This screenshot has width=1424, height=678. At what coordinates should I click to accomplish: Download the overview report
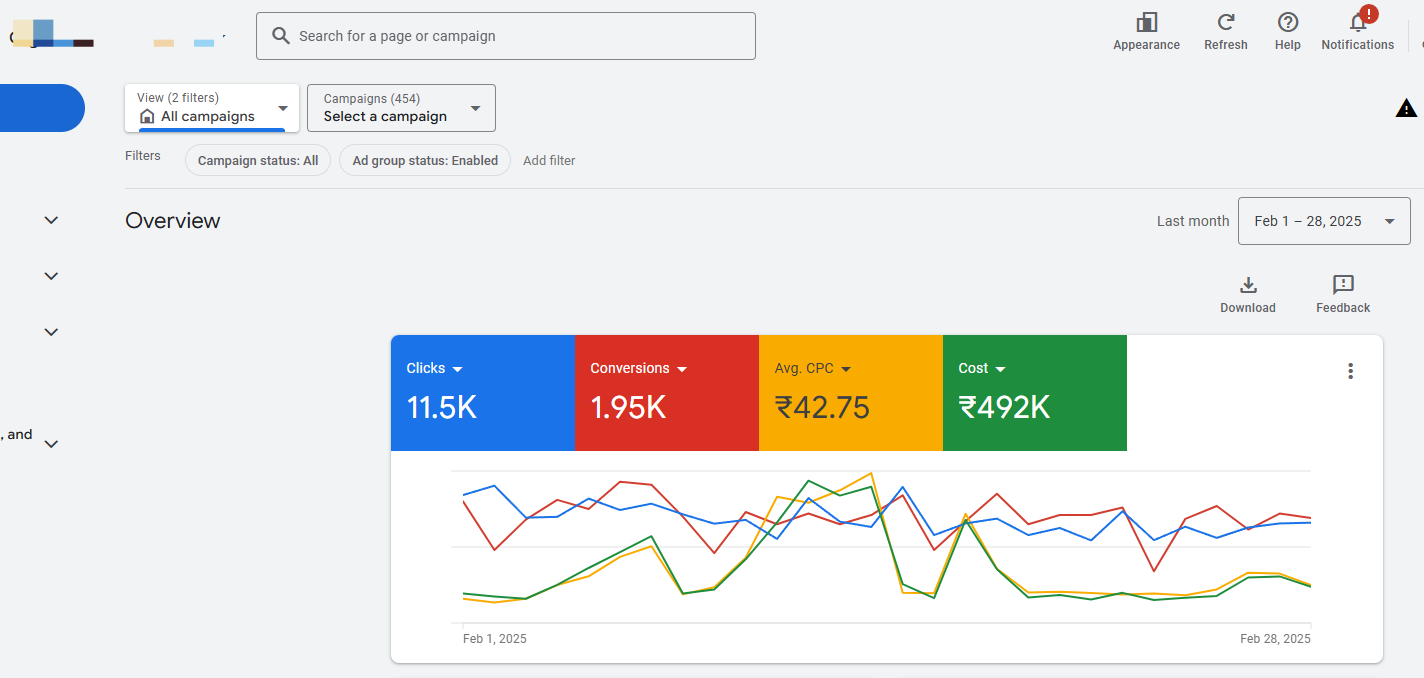click(x=1248, y=285)
